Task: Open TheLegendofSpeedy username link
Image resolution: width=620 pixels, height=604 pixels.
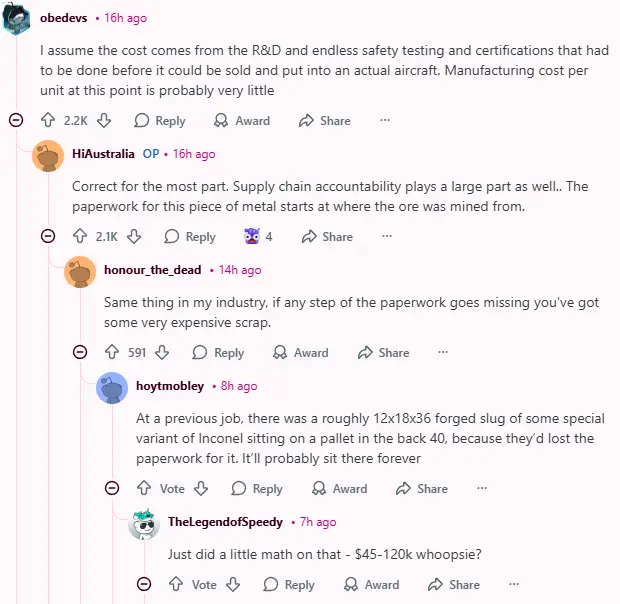Action: [225, 522]
